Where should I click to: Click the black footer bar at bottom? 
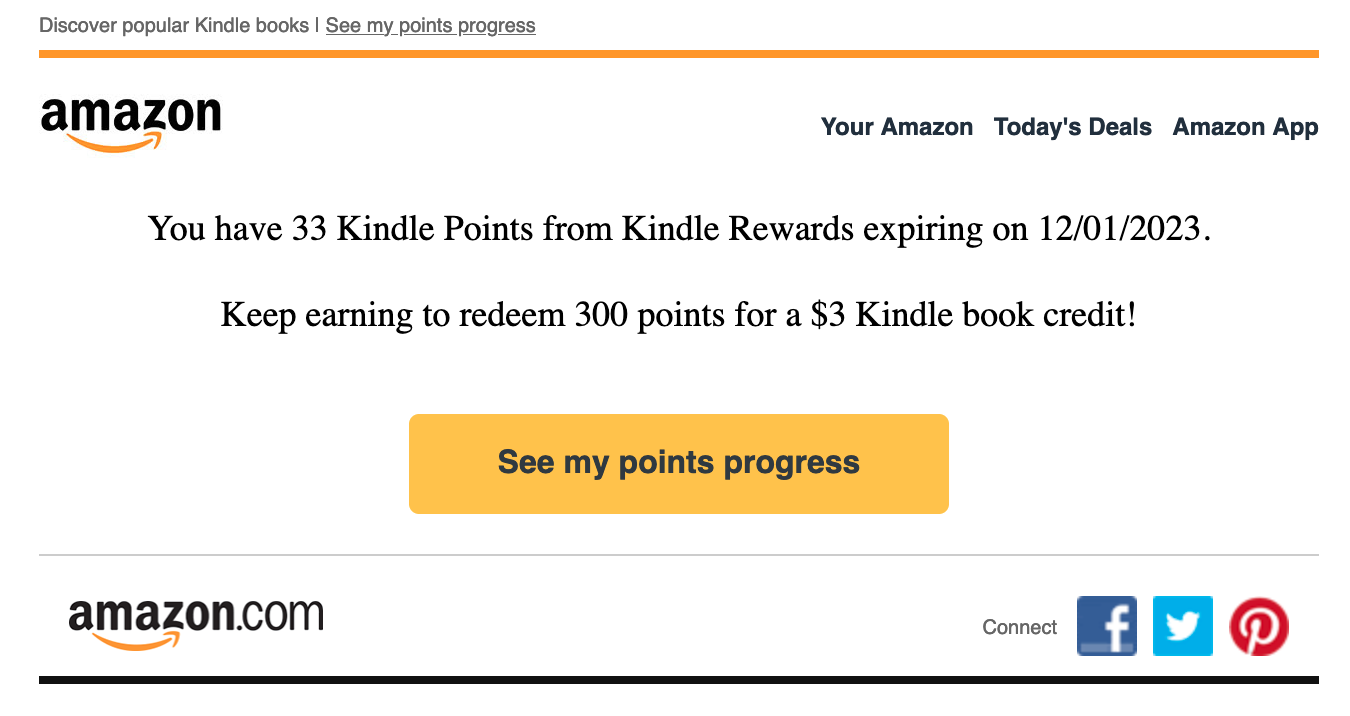pos(679,680)
